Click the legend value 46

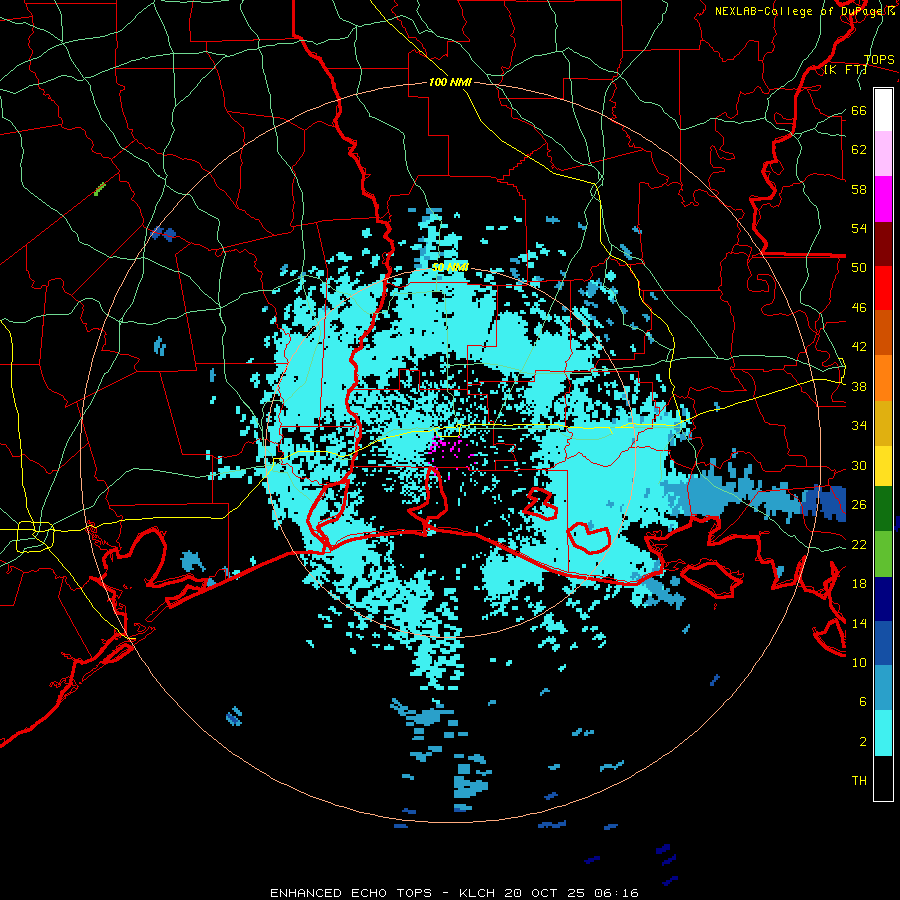click(x=859, y=308)
